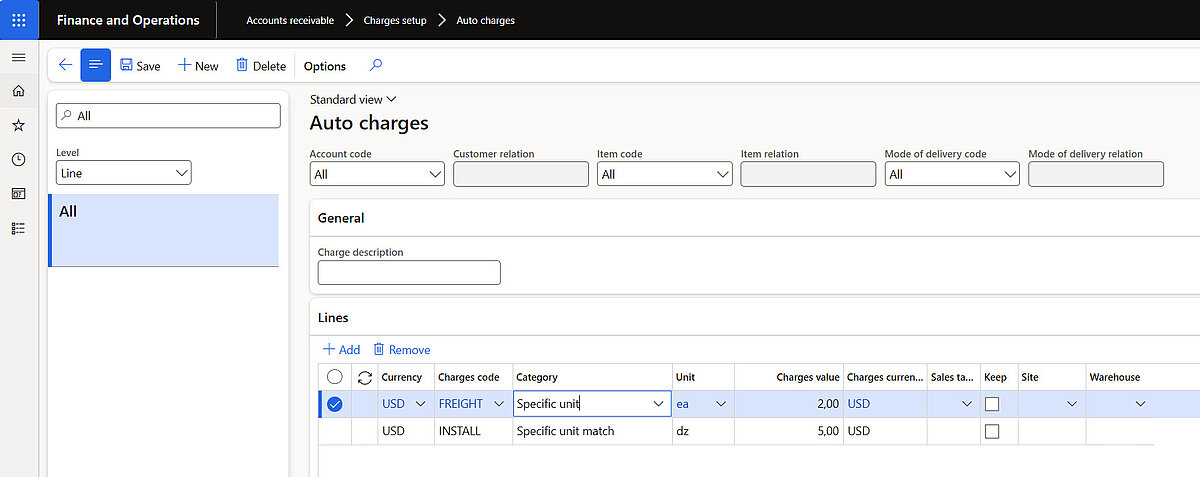Click the All filter search field
Viewport: 1200px width, 477px height.
168,116
